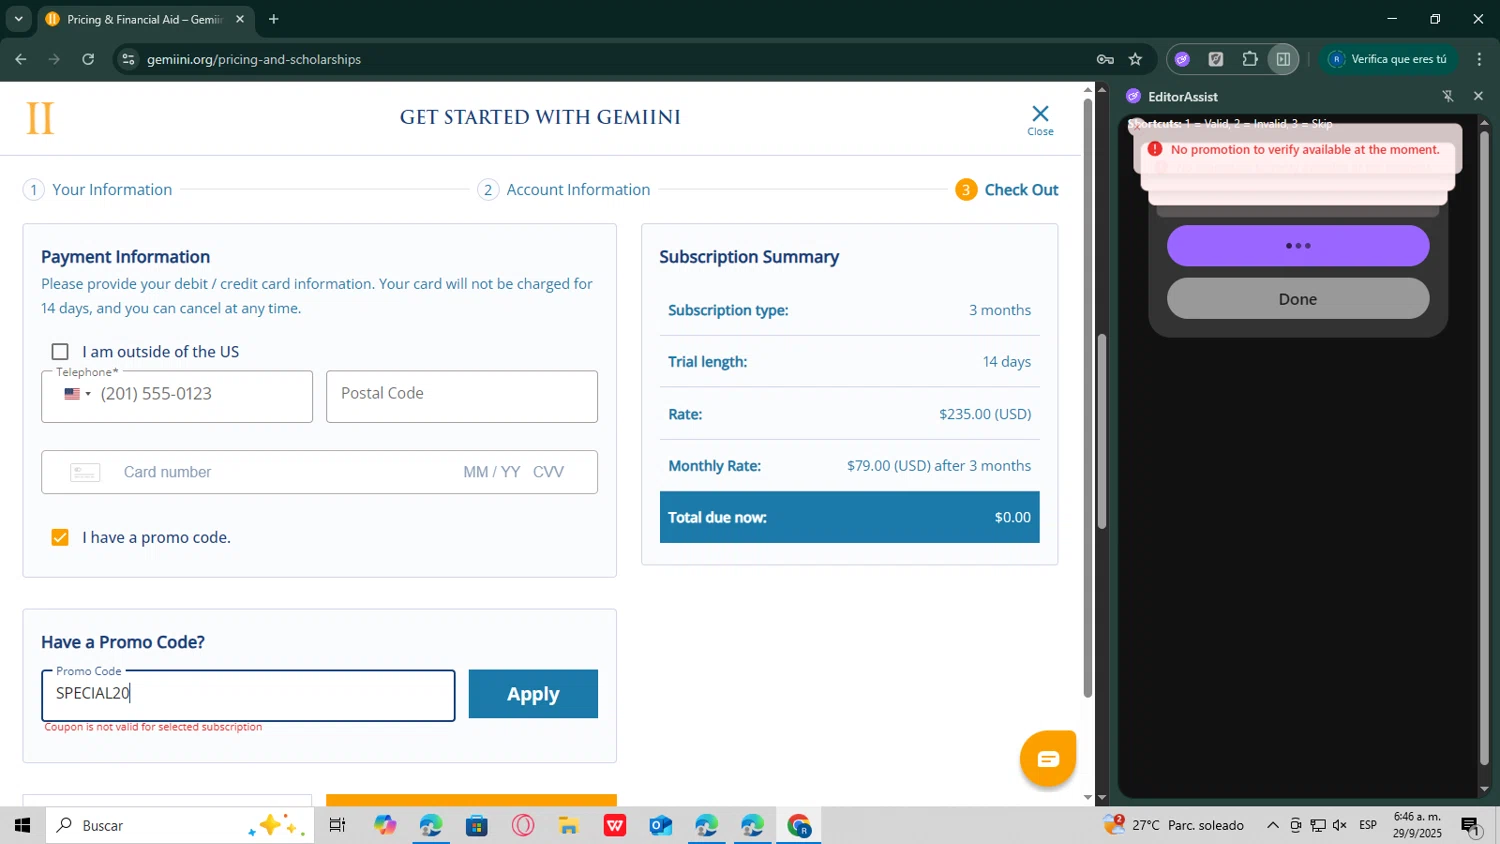Image resolution: width=1500 pixels, height=844 pixels.
Task: Close the EditorAssist side panel
Action: point(1478,96)
